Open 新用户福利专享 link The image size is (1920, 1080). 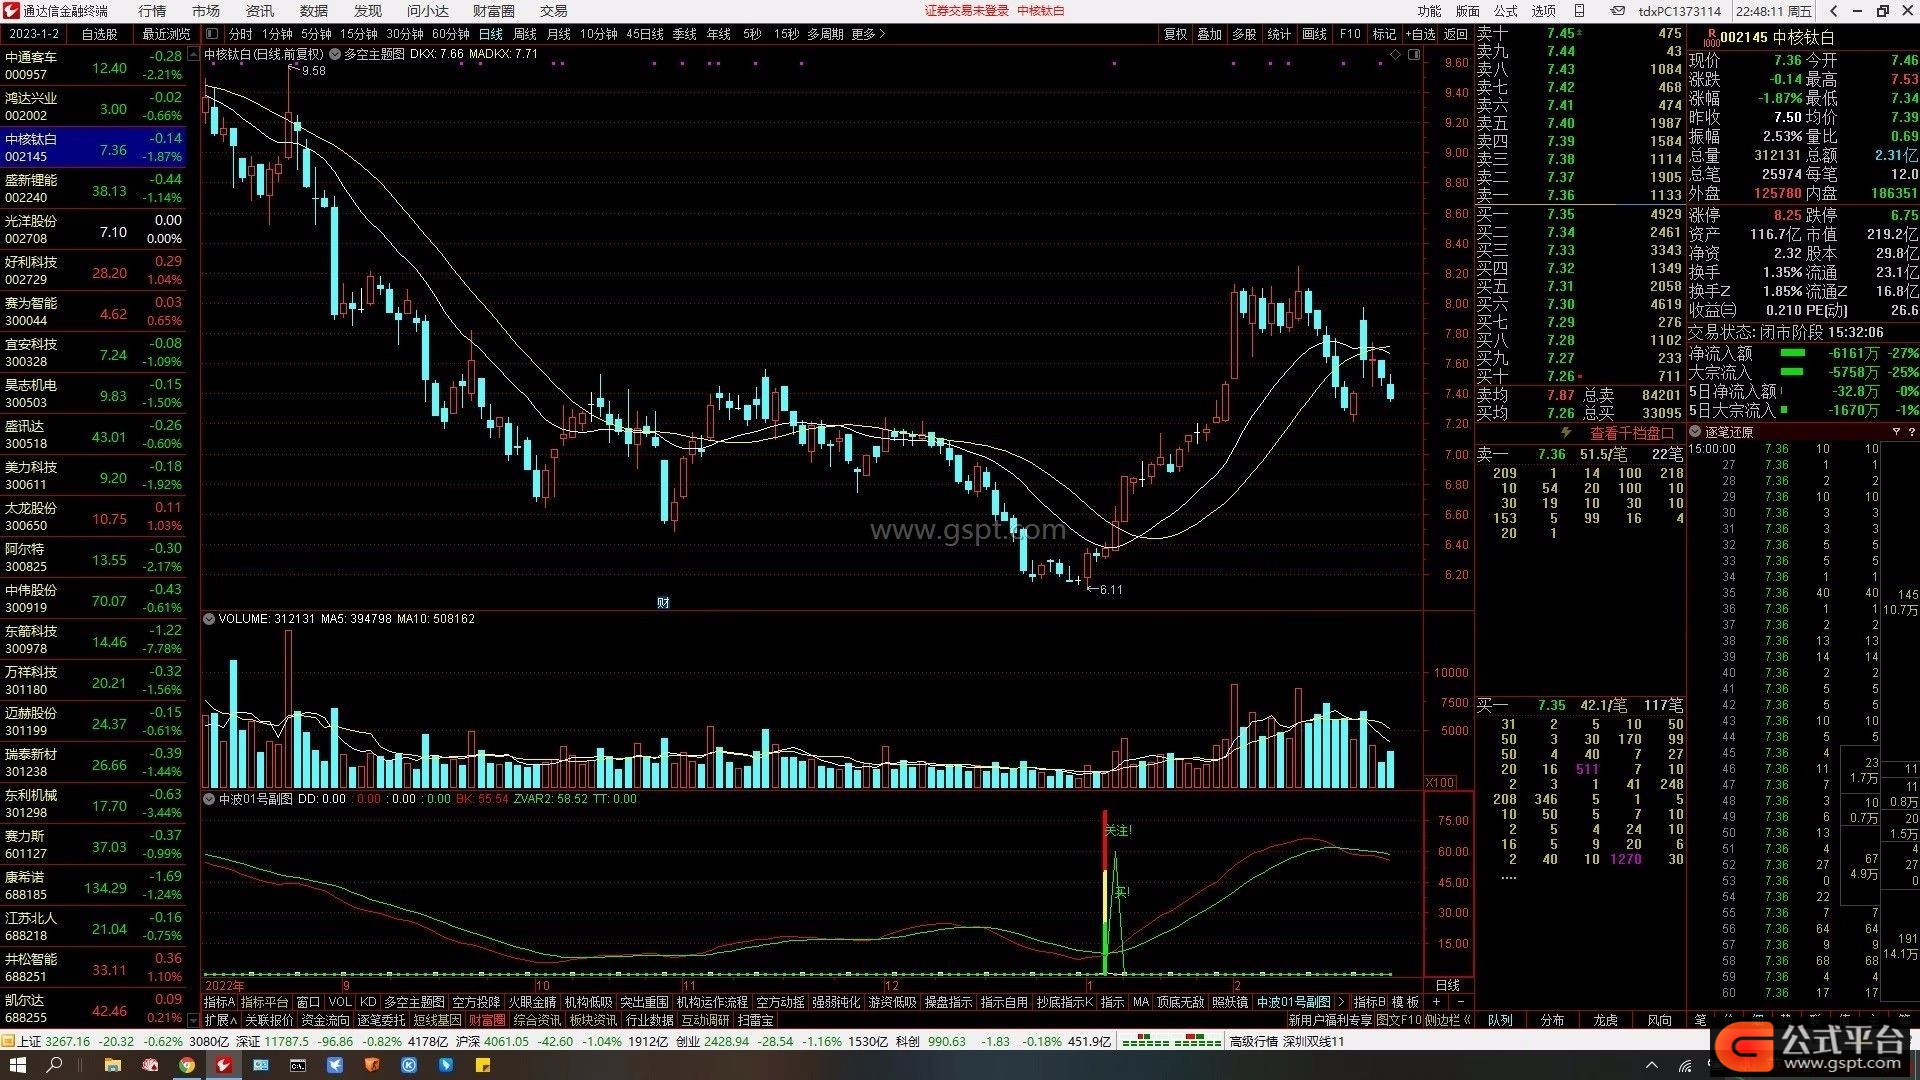click(1330, 1020)
